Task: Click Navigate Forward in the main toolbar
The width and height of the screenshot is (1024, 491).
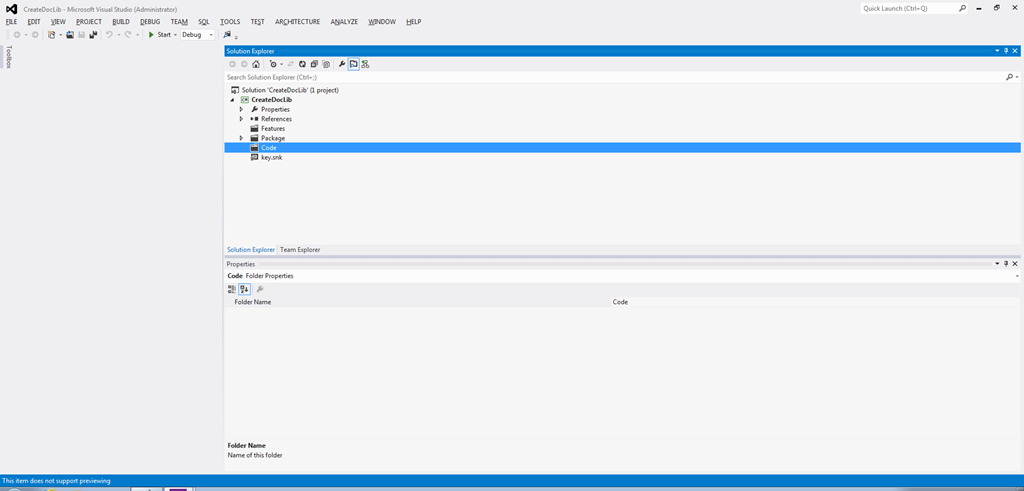Action: pos(35,35)
